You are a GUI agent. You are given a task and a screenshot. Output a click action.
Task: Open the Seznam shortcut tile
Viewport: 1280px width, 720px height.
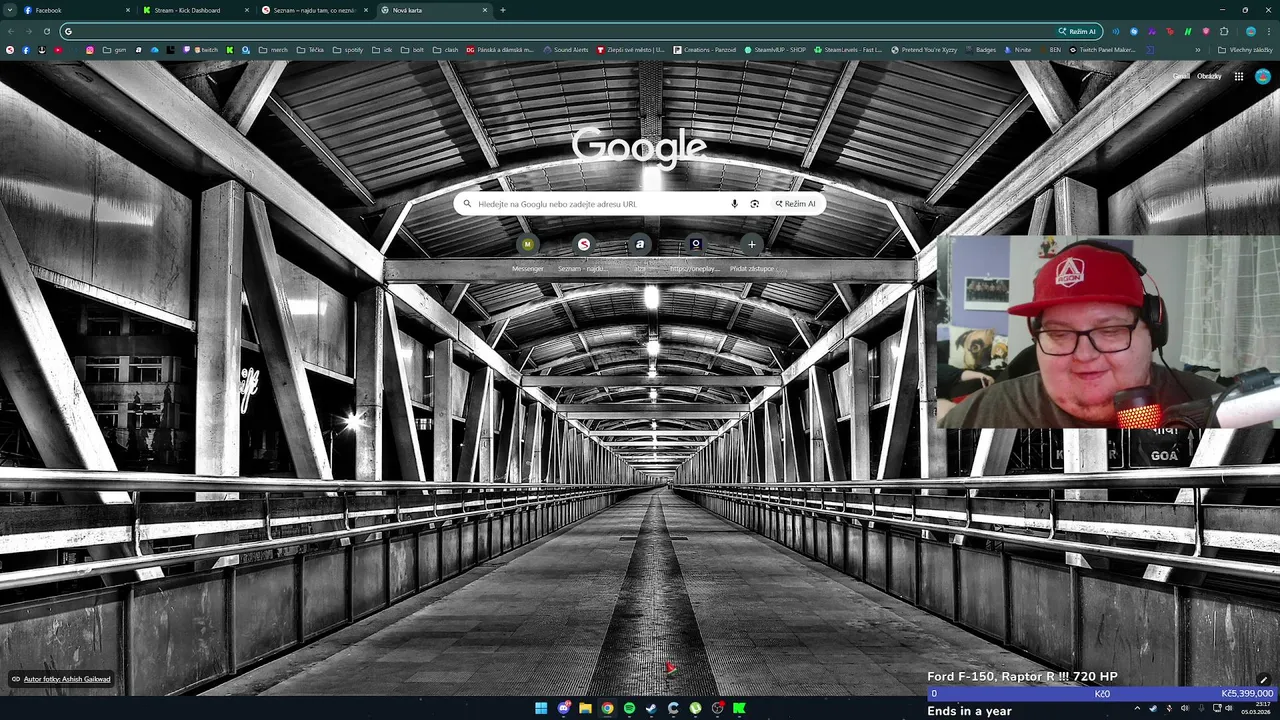point(584,252)
